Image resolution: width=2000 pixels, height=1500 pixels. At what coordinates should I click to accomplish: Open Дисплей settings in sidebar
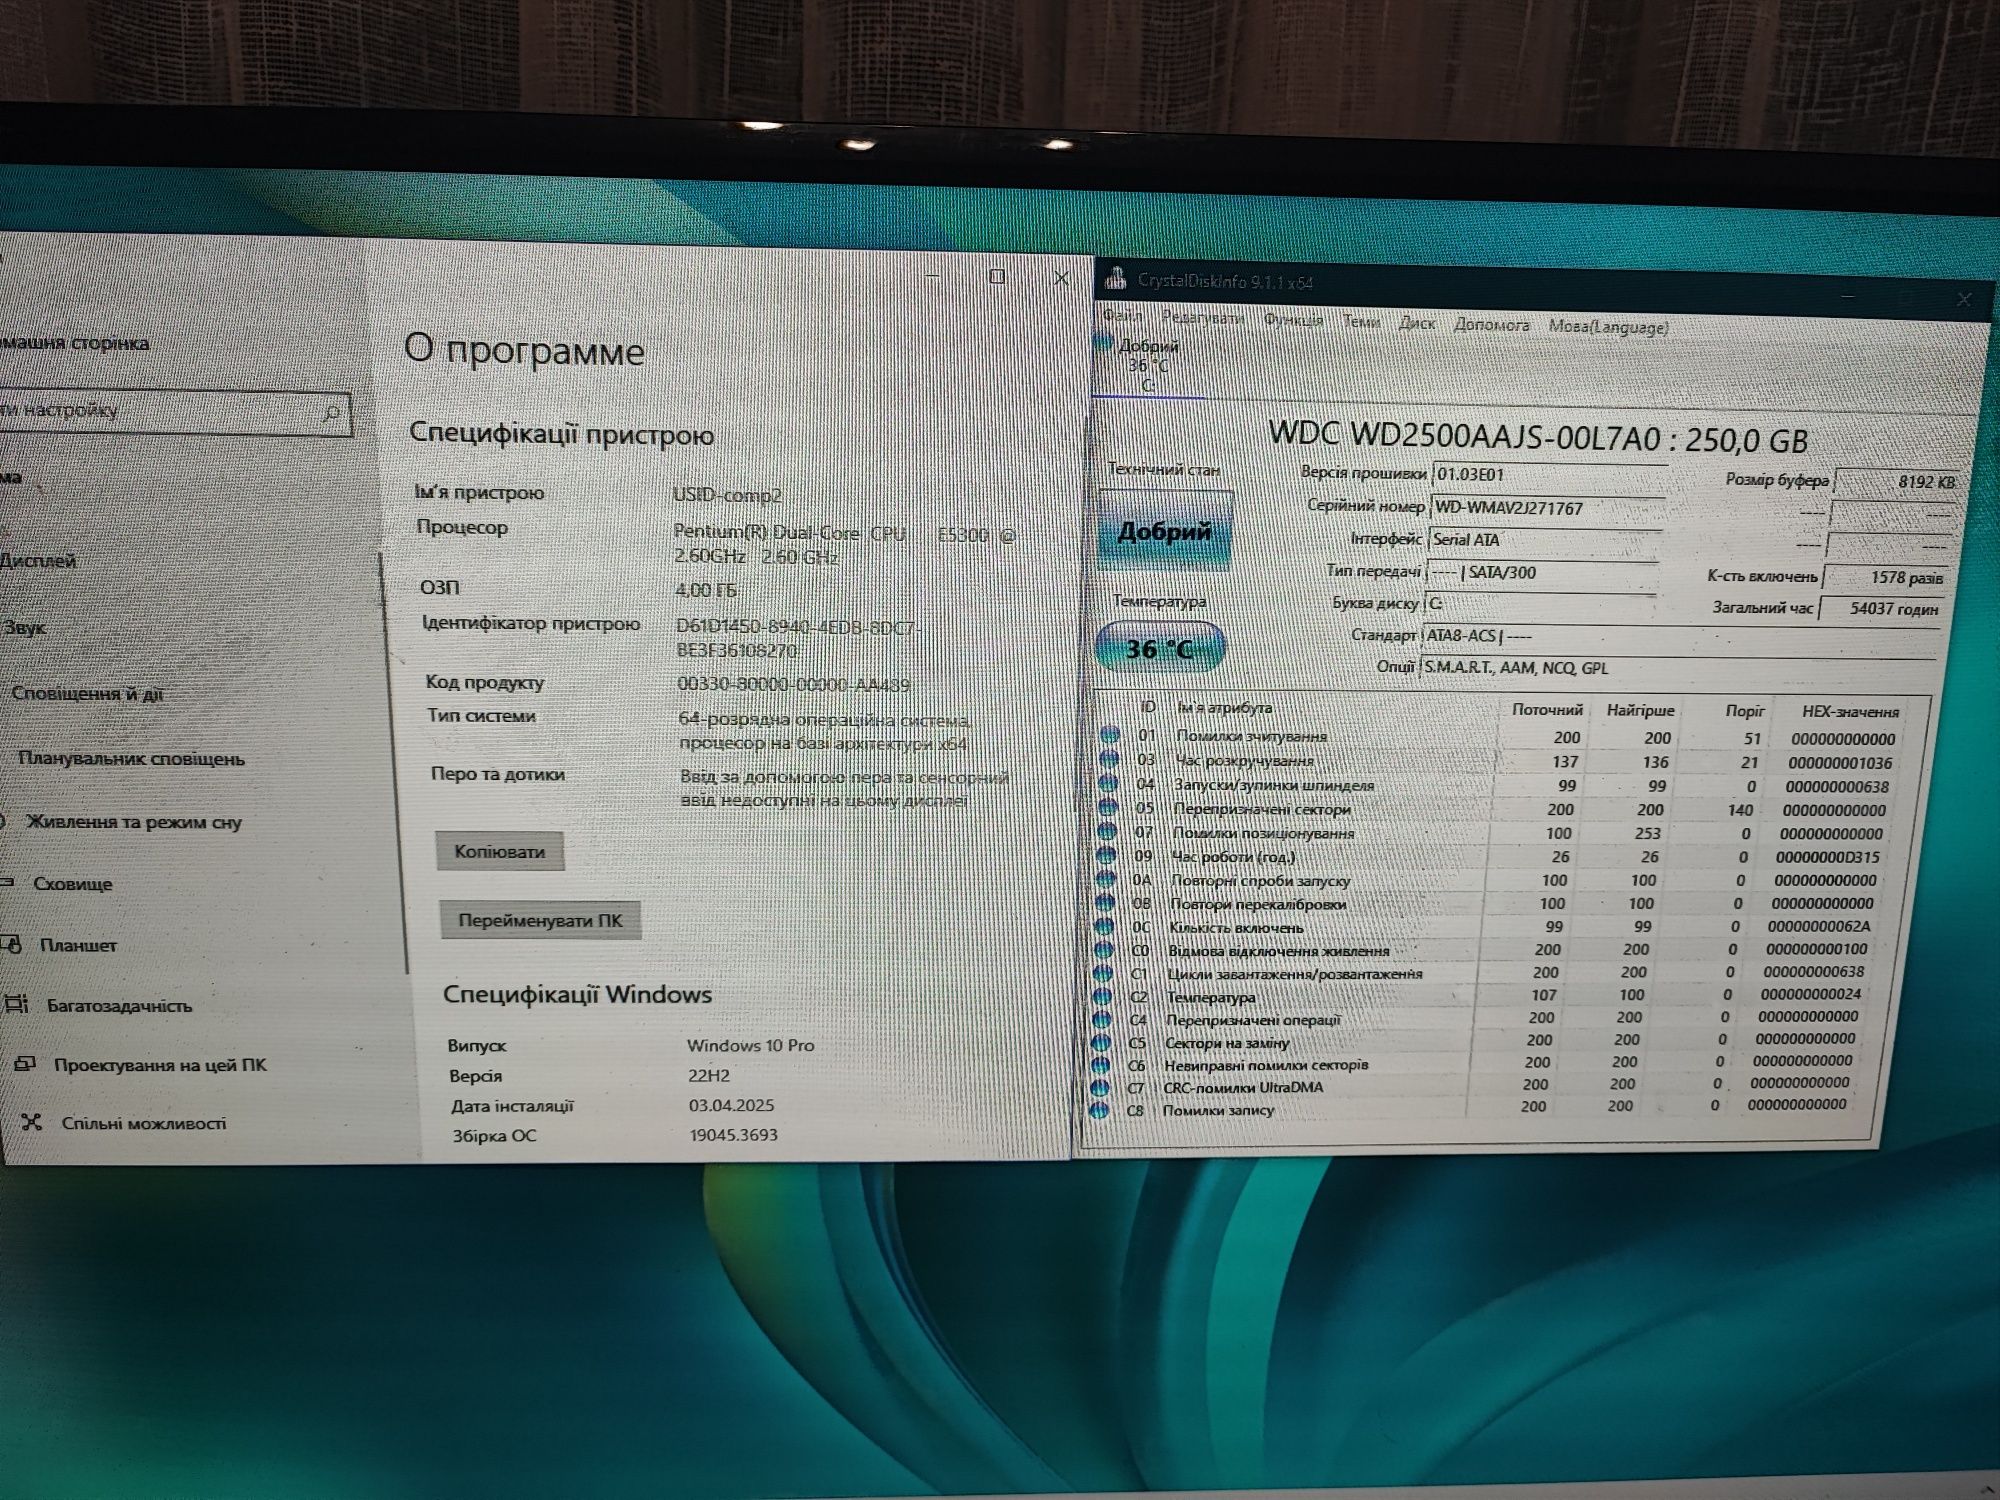pos(38,561)
